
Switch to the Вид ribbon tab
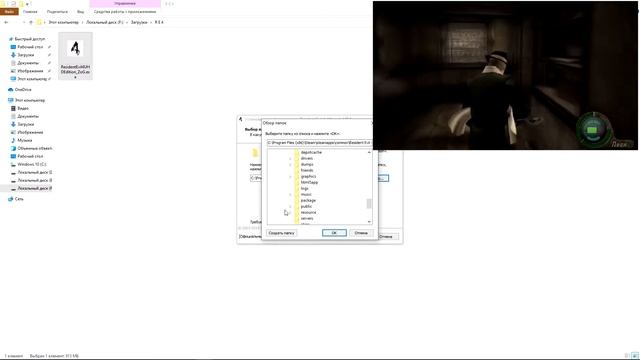80,12
